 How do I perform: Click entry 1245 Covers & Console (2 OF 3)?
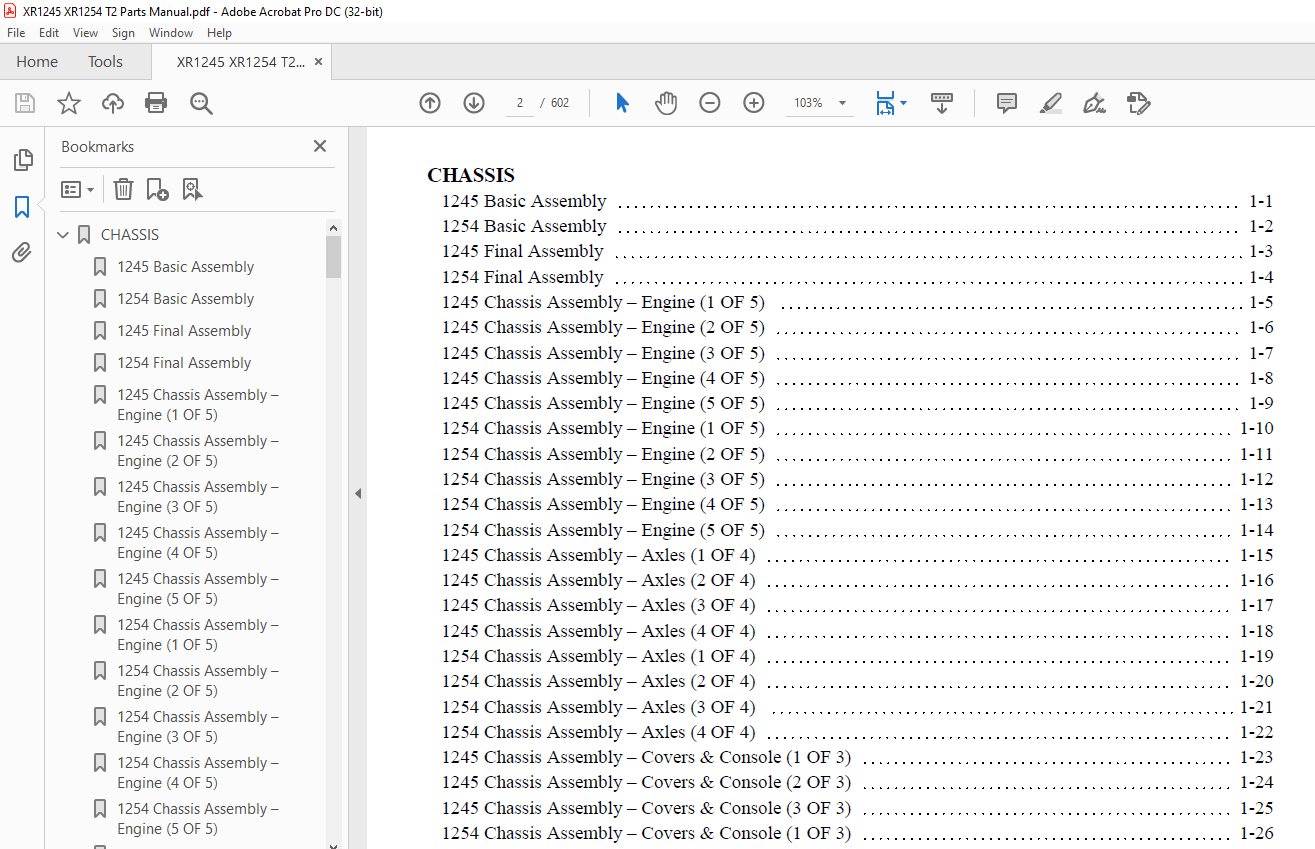tap(858, 782)
